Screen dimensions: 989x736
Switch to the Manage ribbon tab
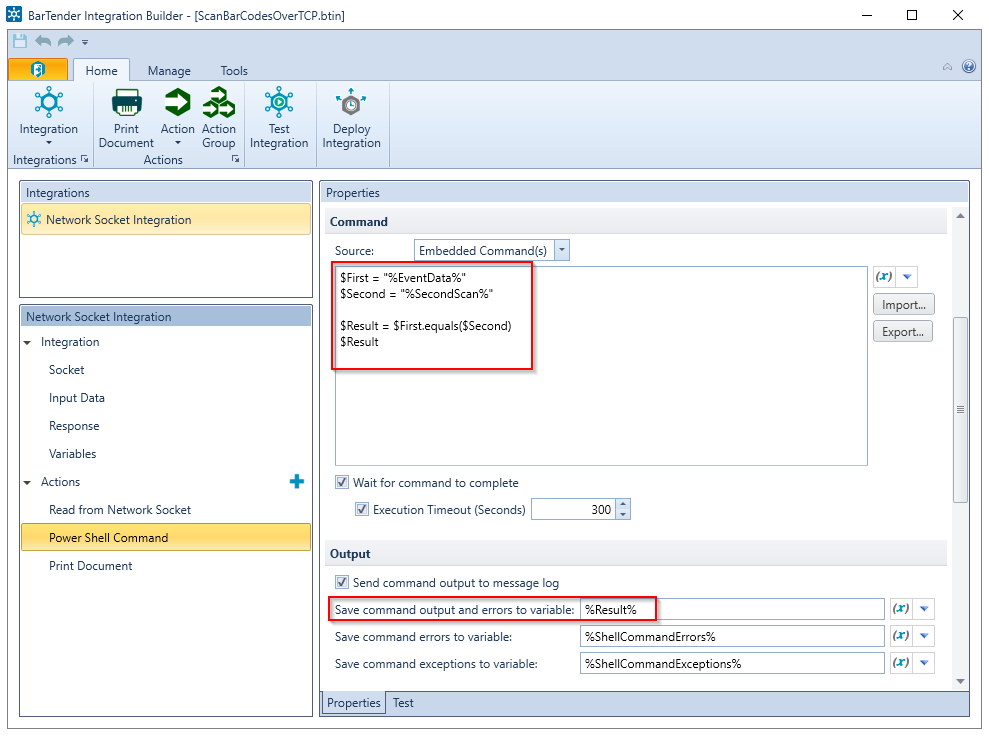point(169,71)
